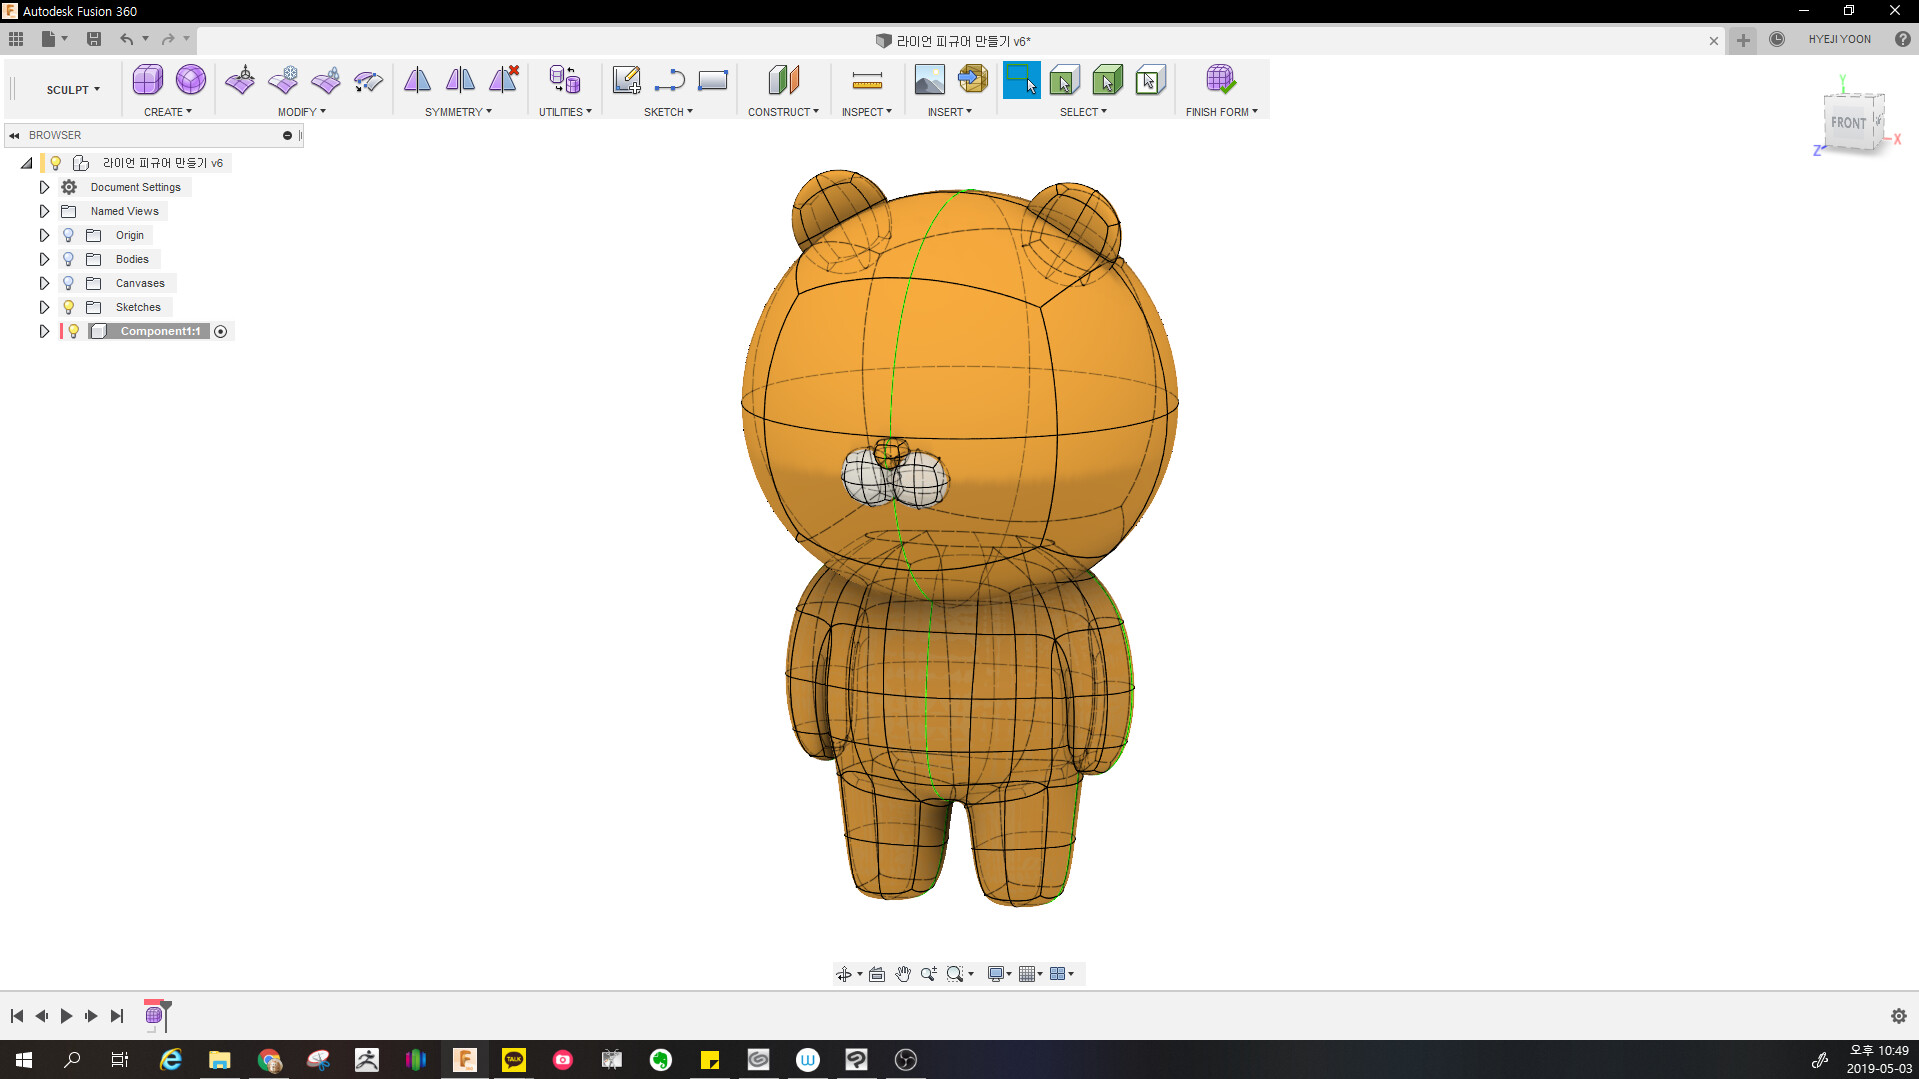Viewport: 1919px width, 1079px height.
Task: Toggle visibility of Component1:1
Action: (73, 331)
